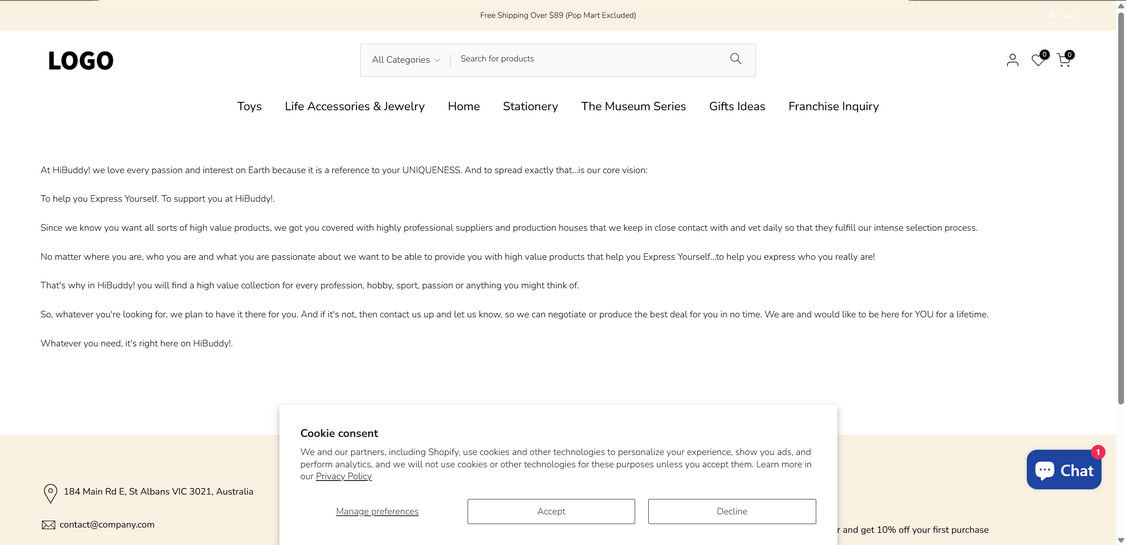The image size is (1126, 545).
Task: Click text 'Whatever you need, it's right here'
Action: [x=136, y=343]
